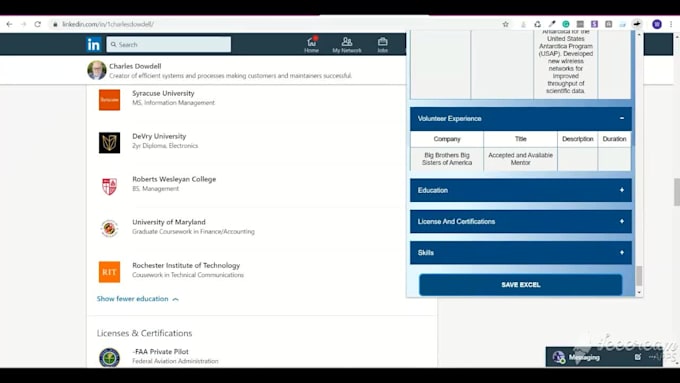
Task: Click the page vertical scrollbar thumb
Action: [677, 192]
